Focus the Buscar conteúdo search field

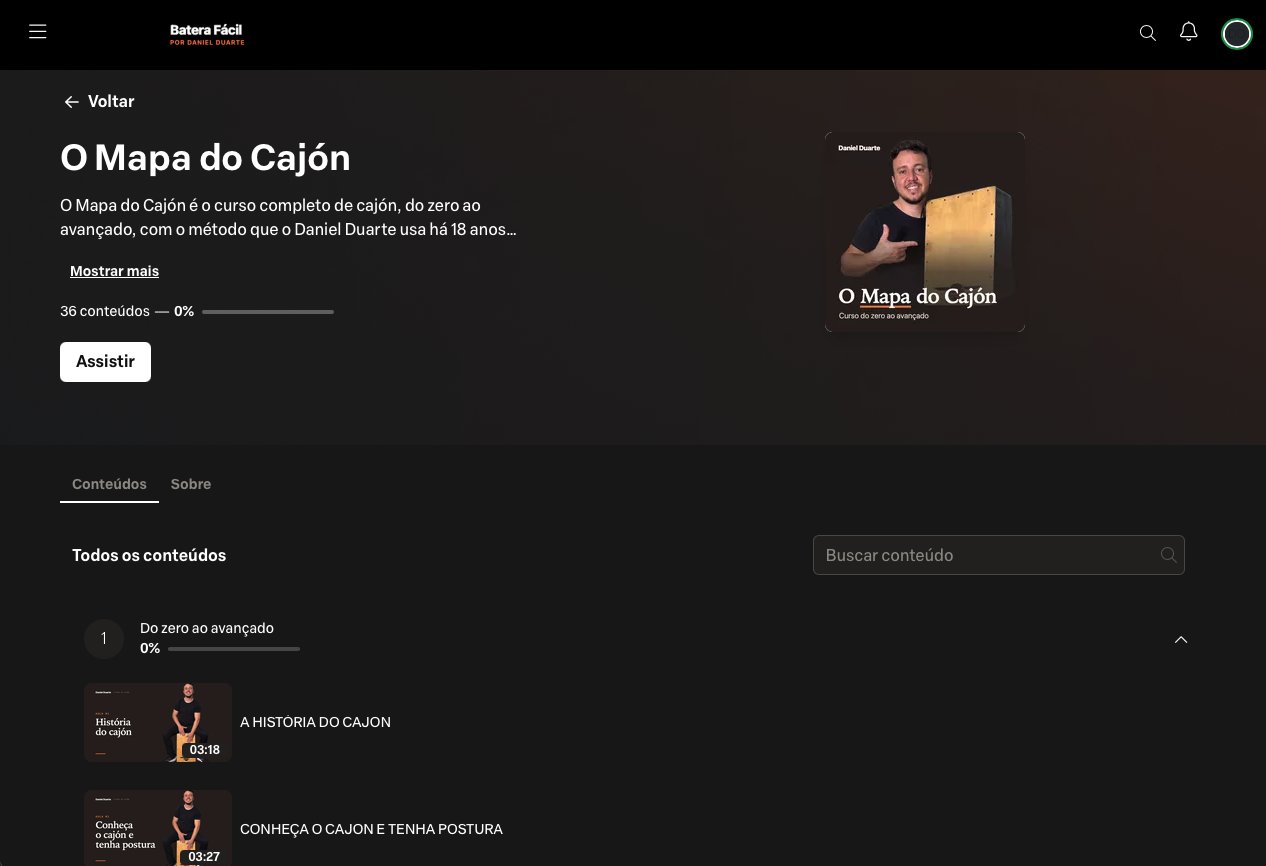pos(998,555)
